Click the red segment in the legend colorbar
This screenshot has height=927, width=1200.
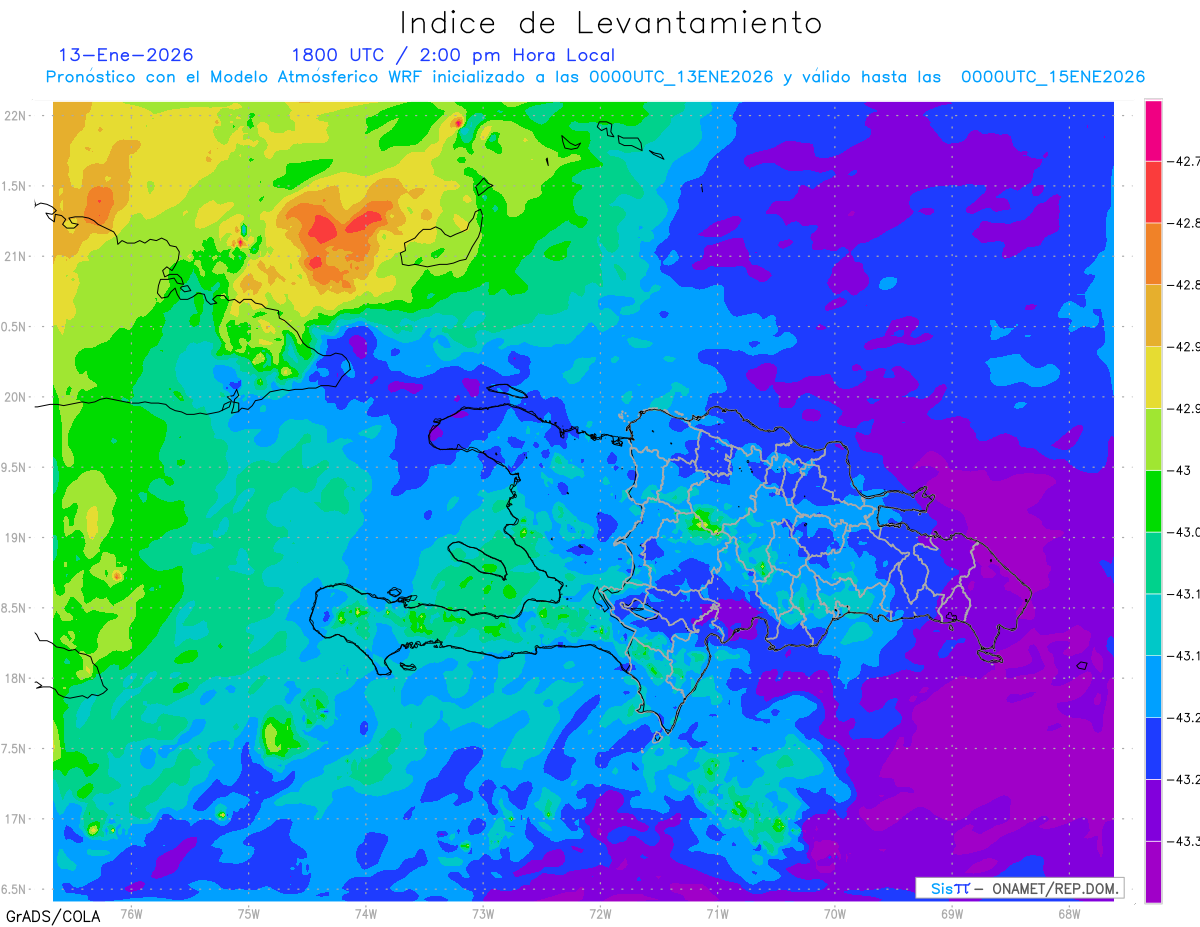click(1153, 192)
